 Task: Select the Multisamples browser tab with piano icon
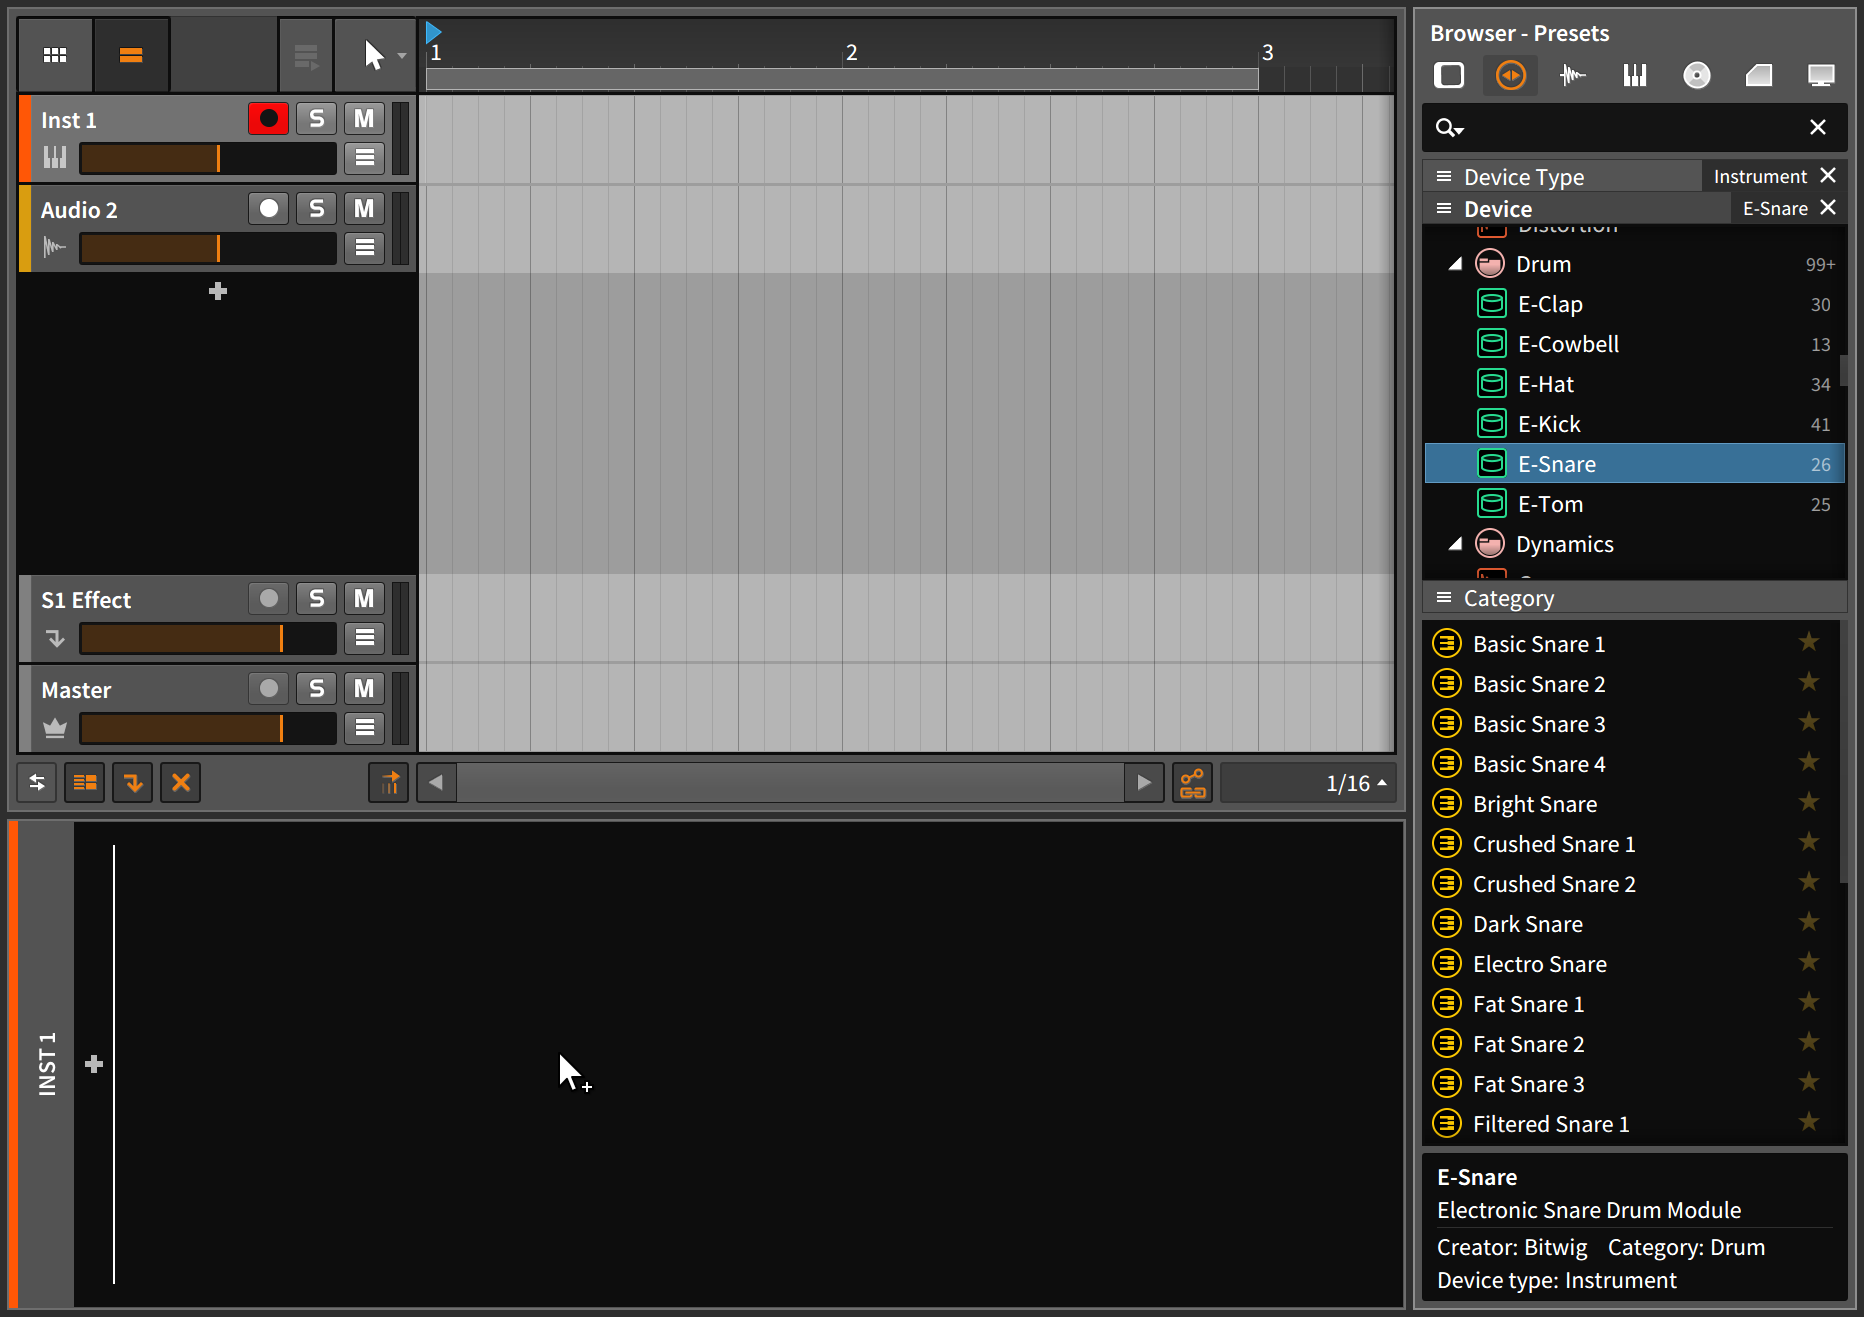(x=1635, y=75)
